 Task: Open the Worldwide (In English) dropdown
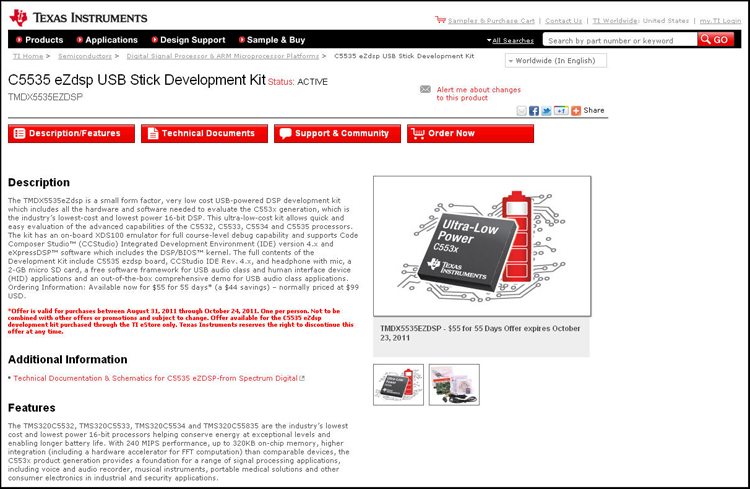(555, 60)
